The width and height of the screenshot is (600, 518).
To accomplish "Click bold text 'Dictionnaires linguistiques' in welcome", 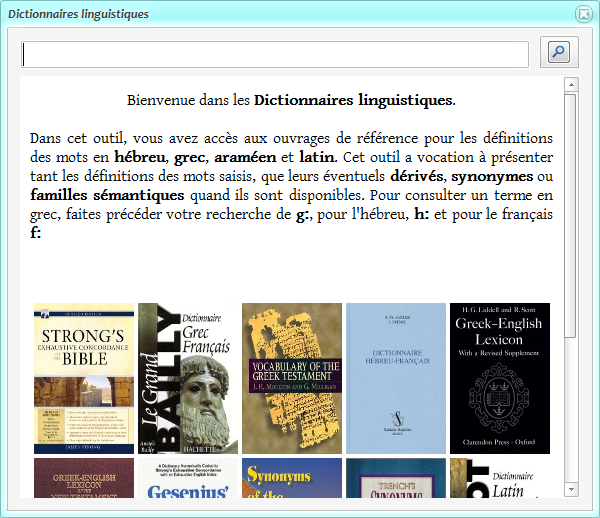I will (x=354, y=100).
